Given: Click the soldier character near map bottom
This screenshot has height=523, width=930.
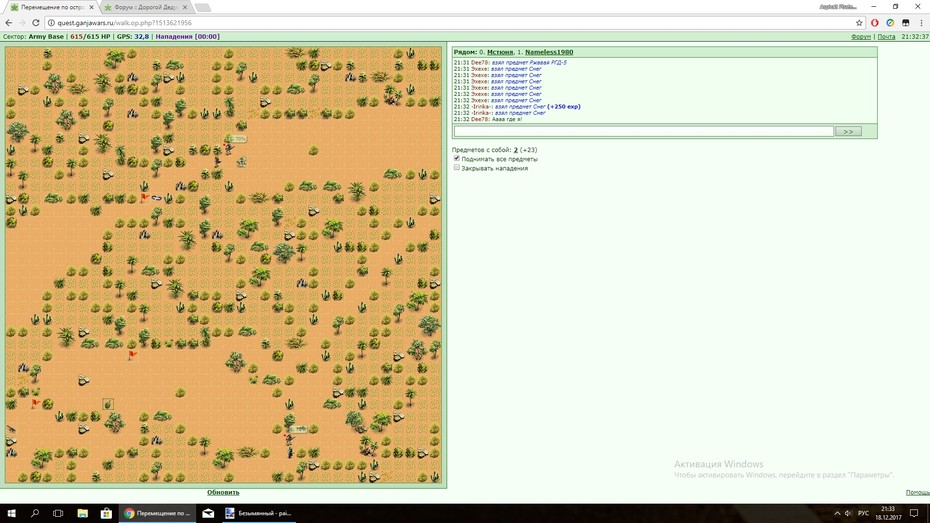Looking at the screenshot, I should pos(289,439).
